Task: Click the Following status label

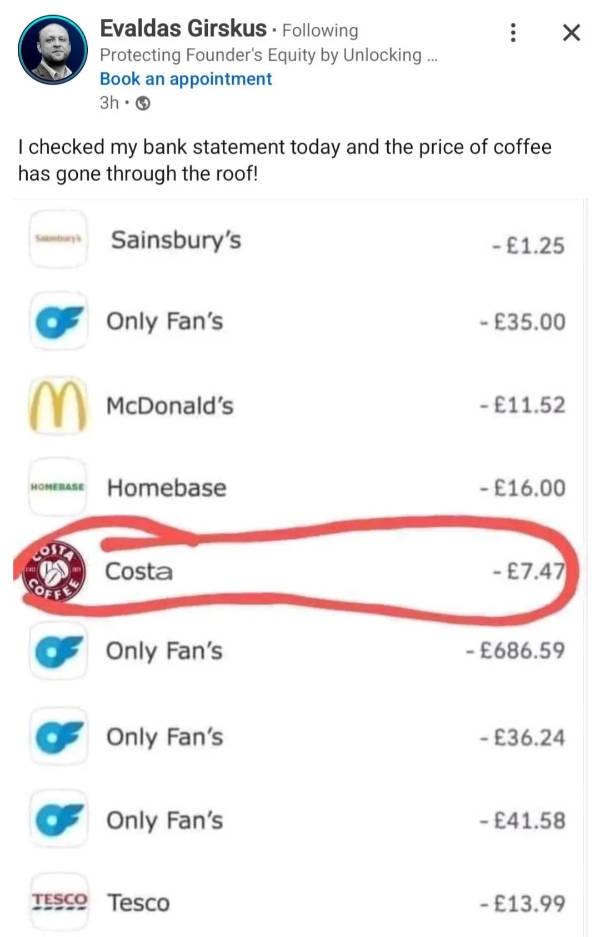Action: 320,30
